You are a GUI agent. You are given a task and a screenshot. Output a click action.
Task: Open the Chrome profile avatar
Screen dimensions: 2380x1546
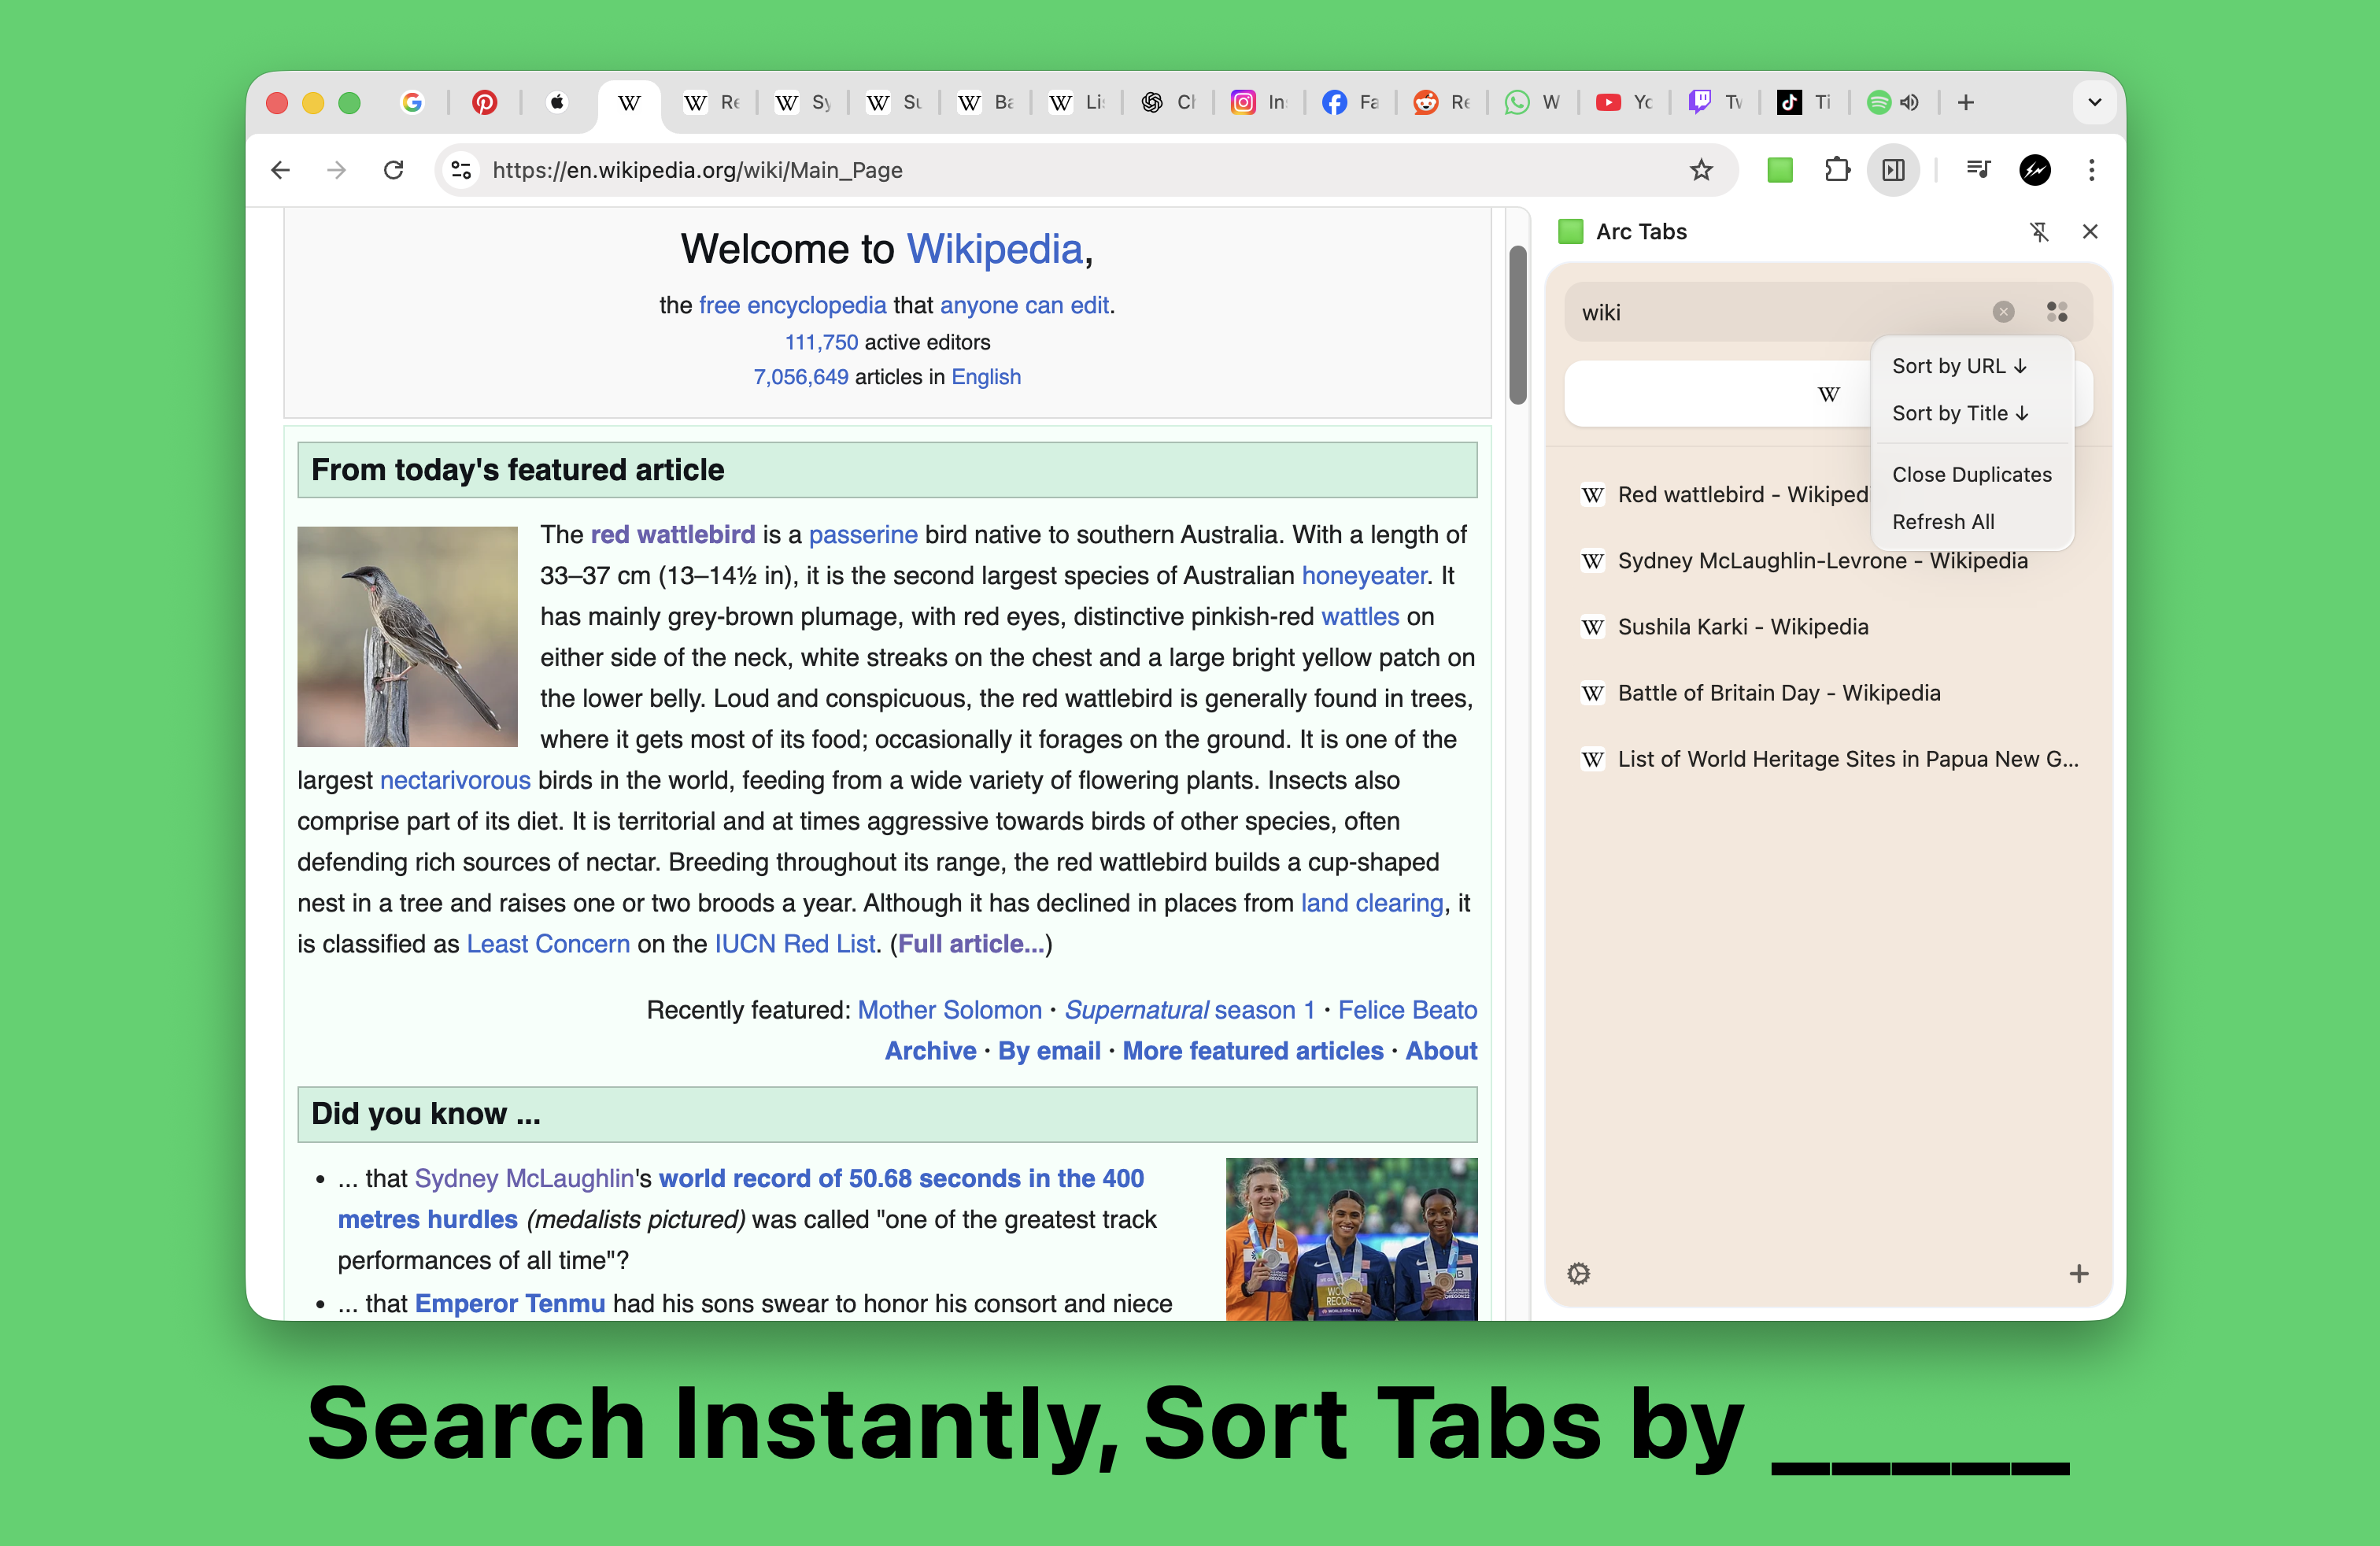[2035, 170]
